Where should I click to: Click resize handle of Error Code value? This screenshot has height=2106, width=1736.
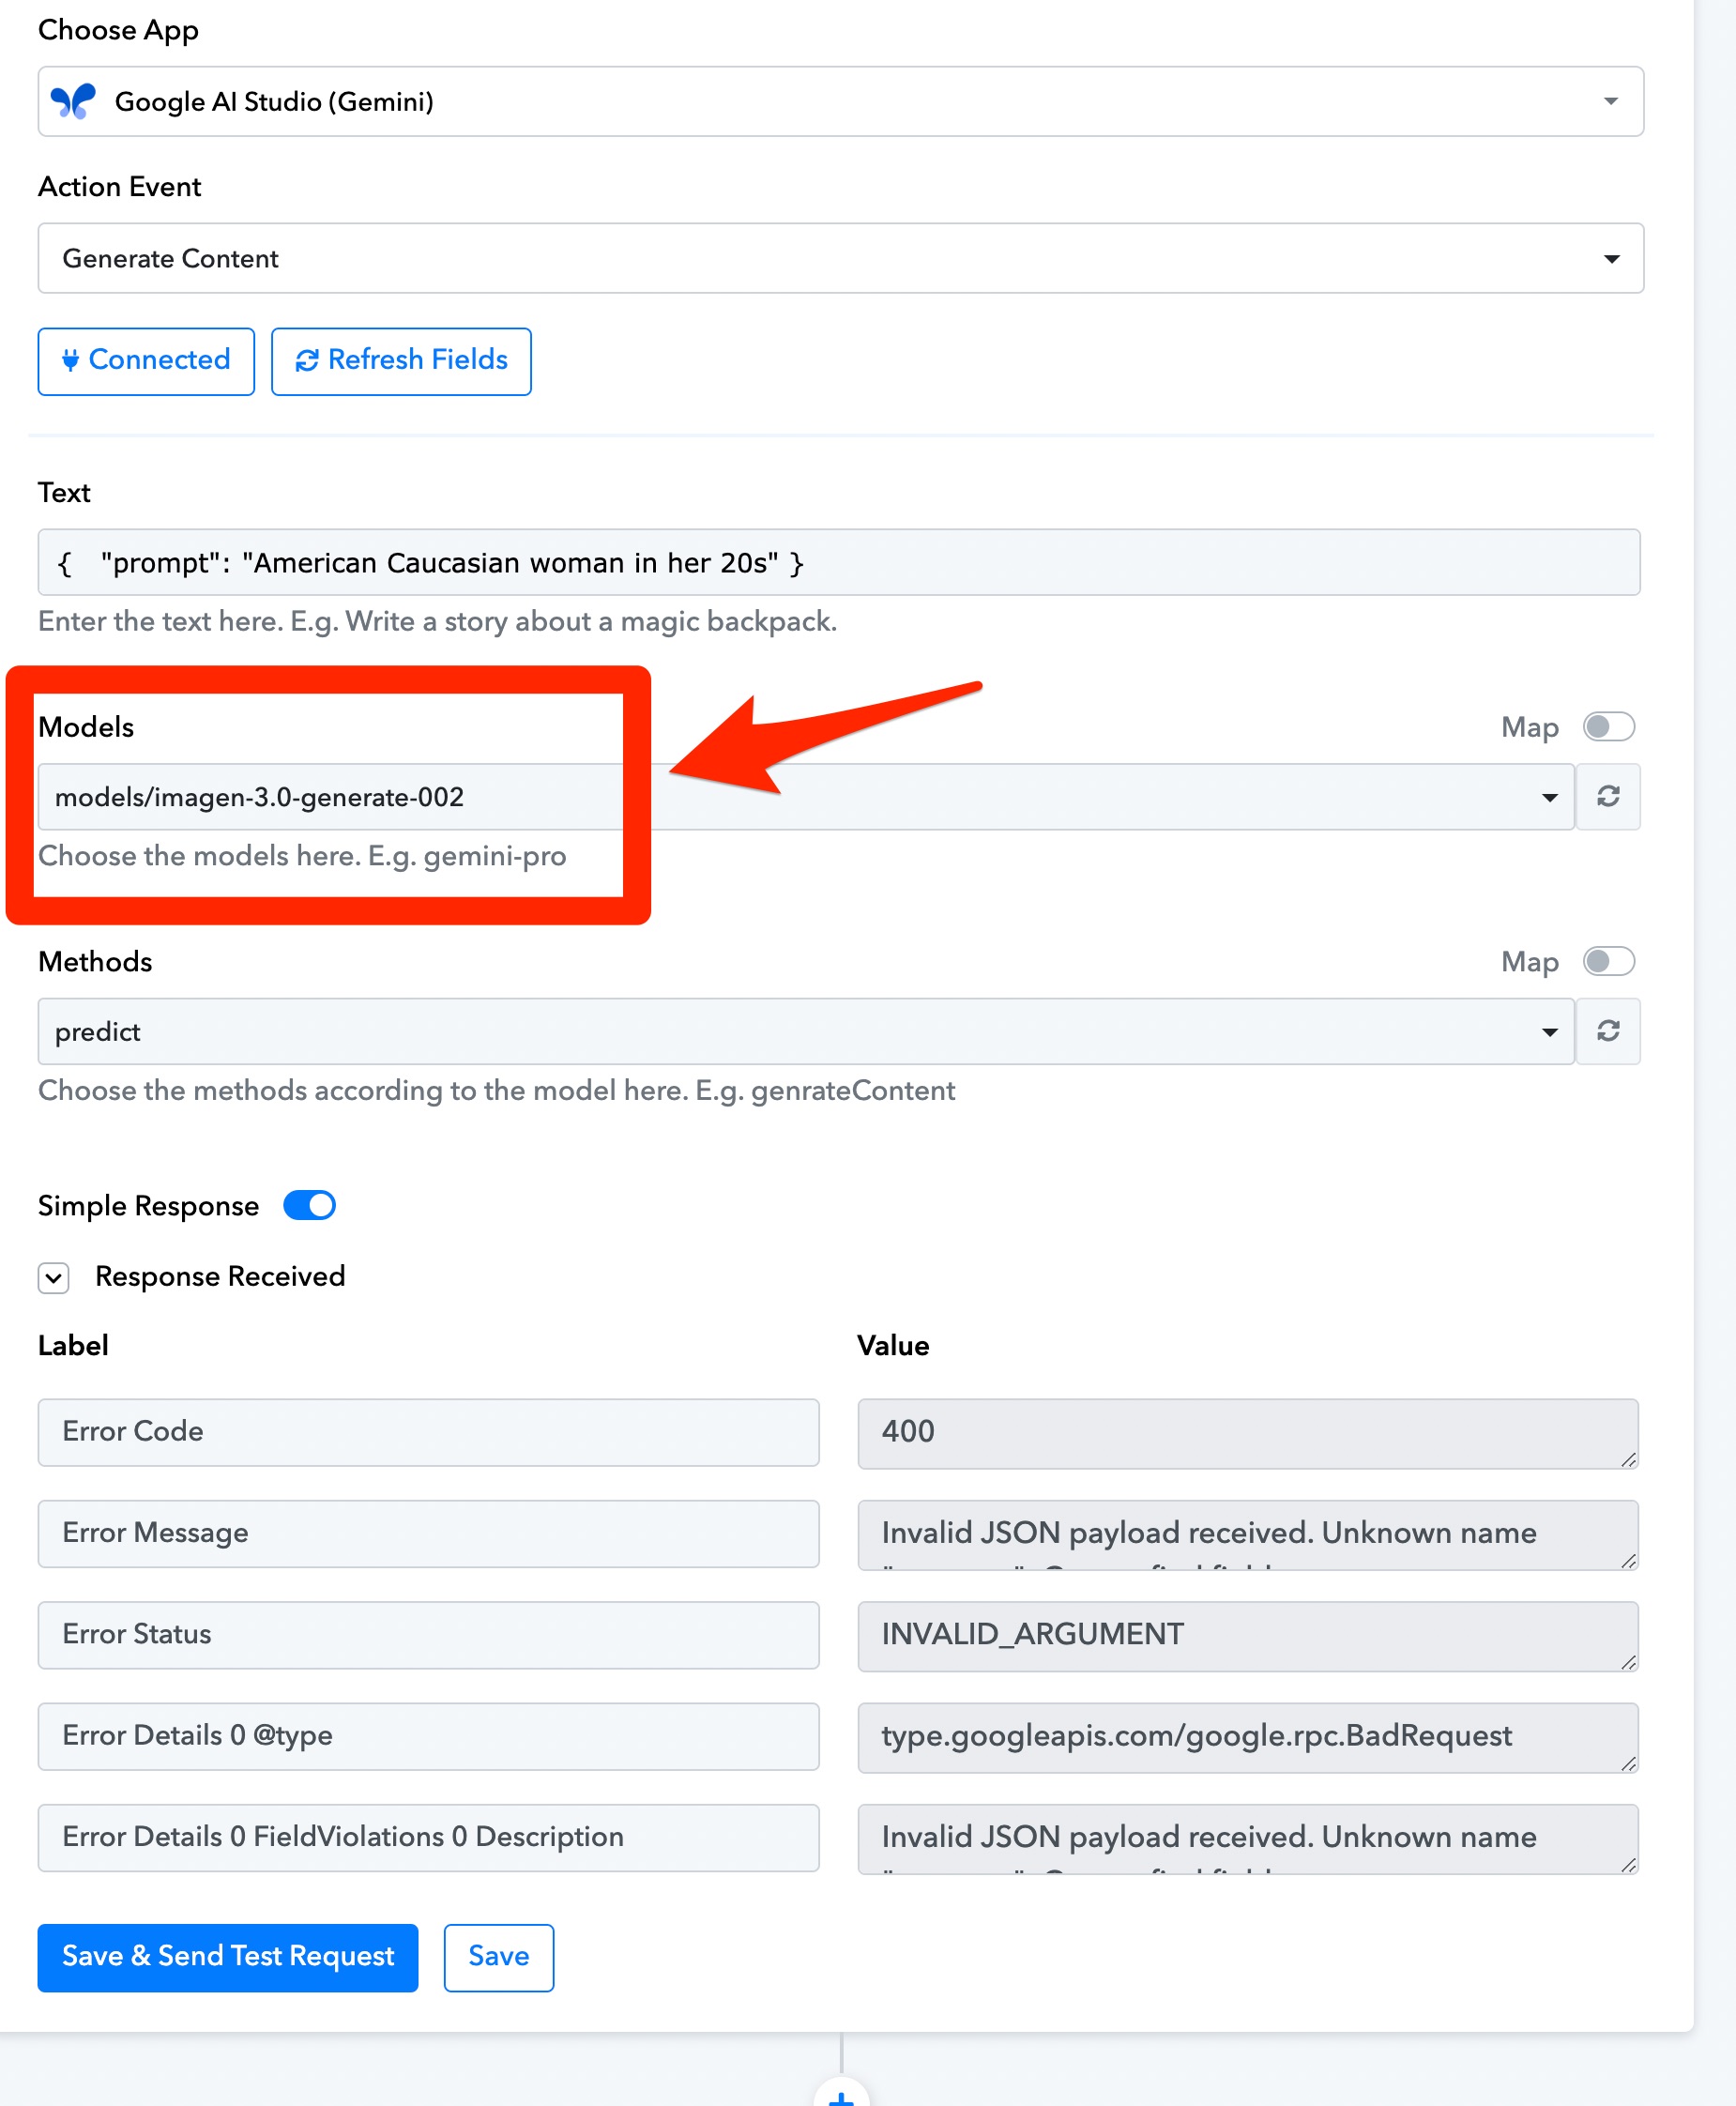(1628, 1459)
